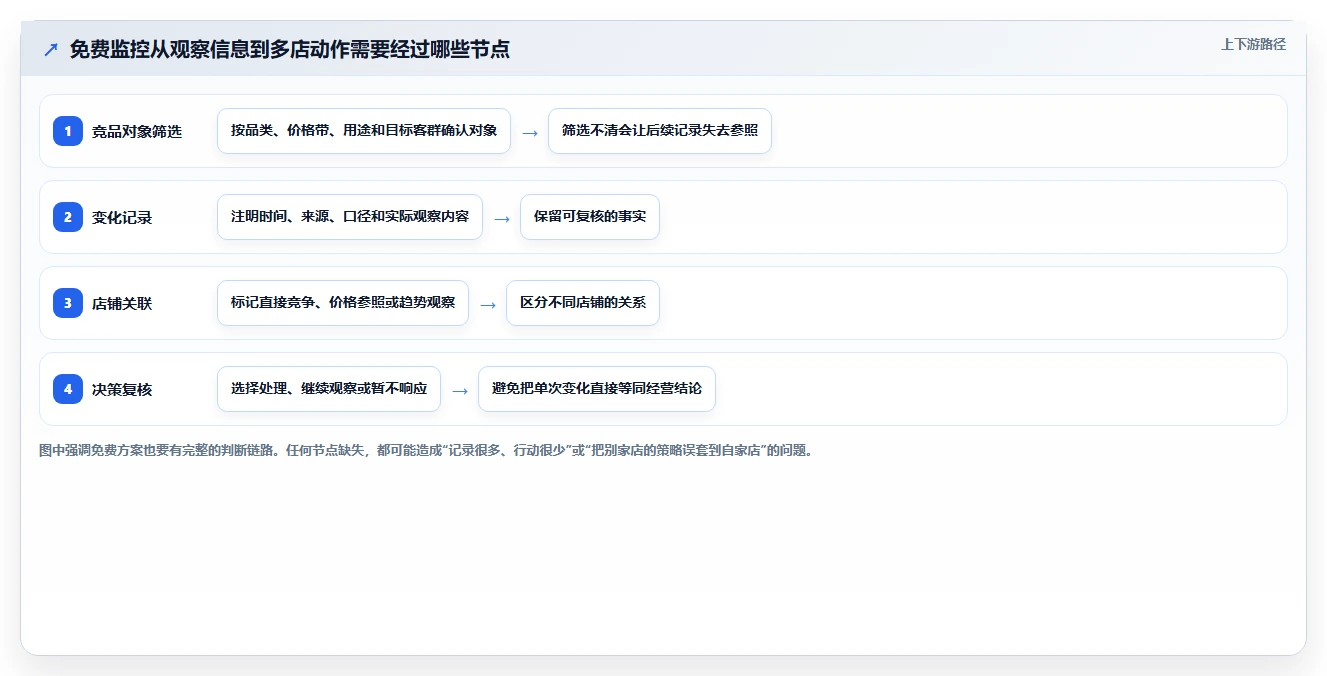The width and height of the screenshot is (1327, 676).
Task: Click the diagonal arrow icon beside the title
Action: coord(51,49)
